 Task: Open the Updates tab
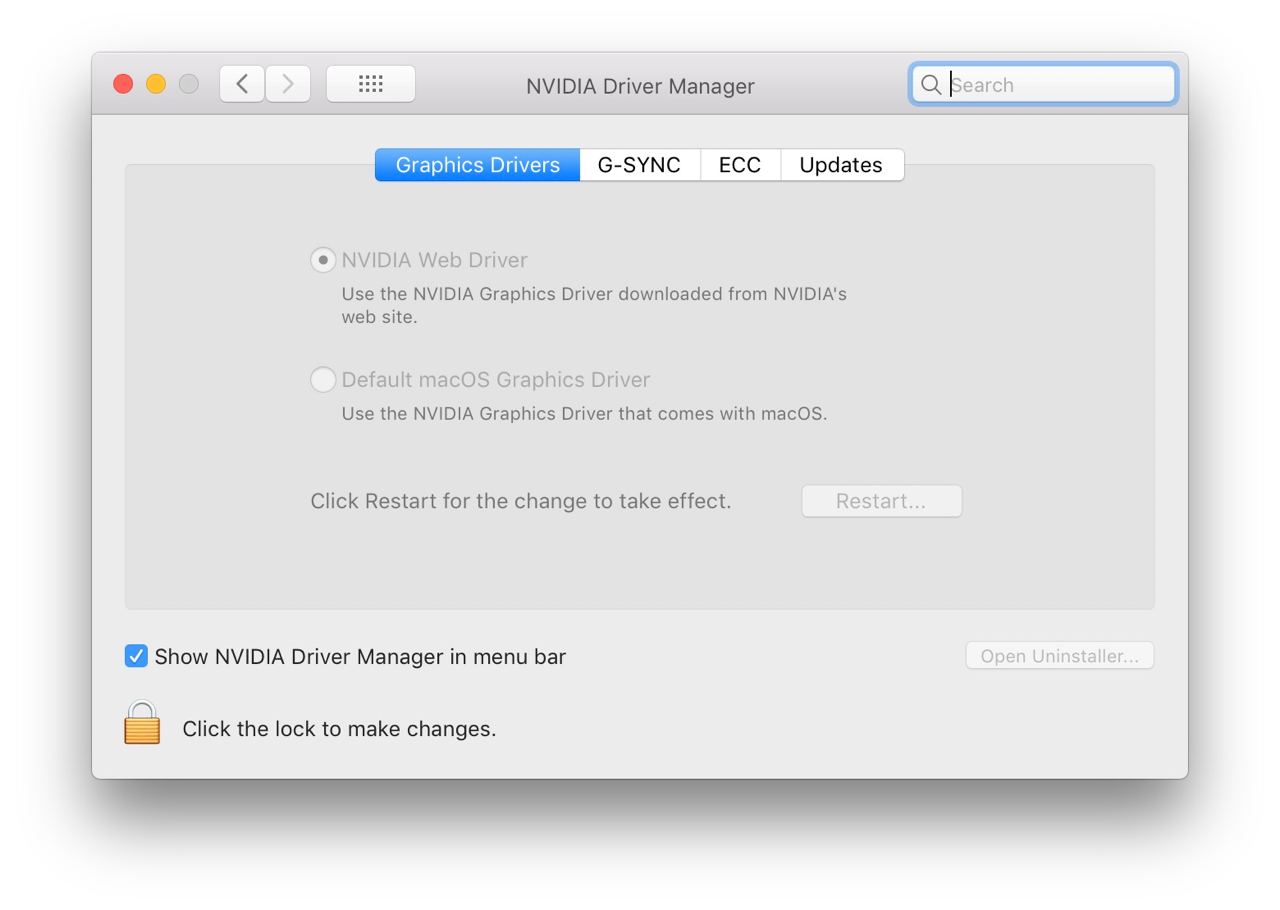point(841,165)
